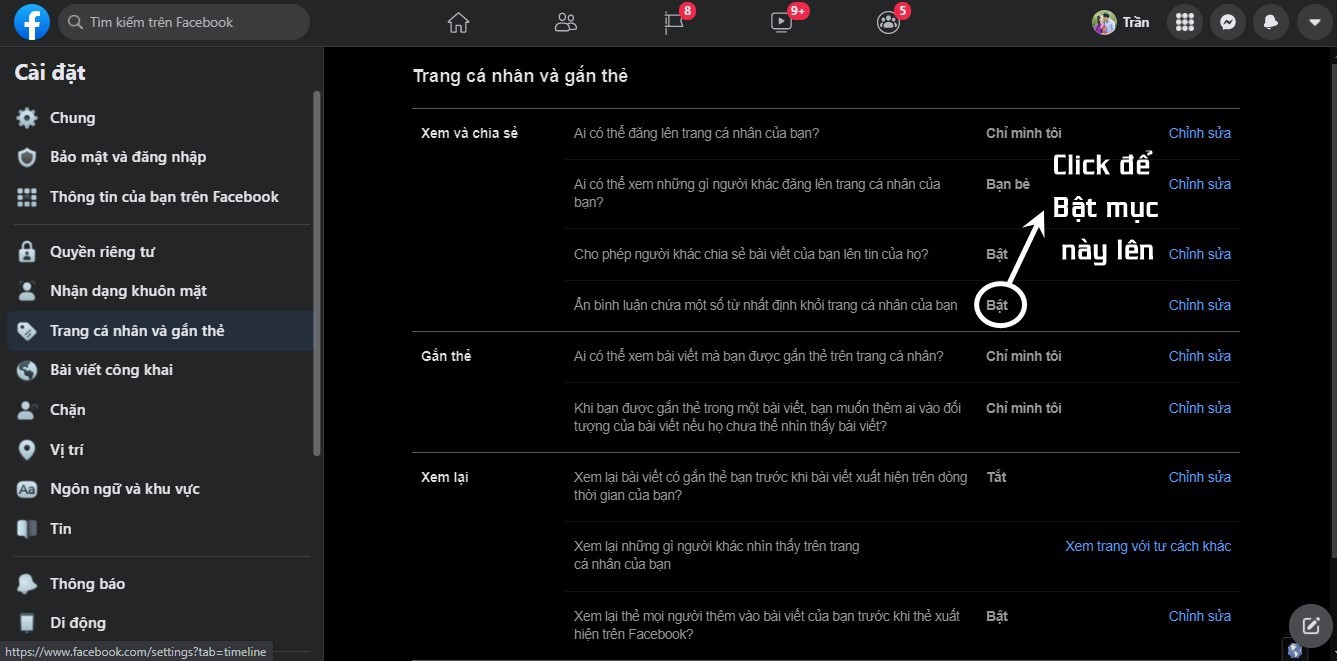
Task: Select 'Quyền riêng tư' in settings sidebar
Action: (x=102, y=252)
